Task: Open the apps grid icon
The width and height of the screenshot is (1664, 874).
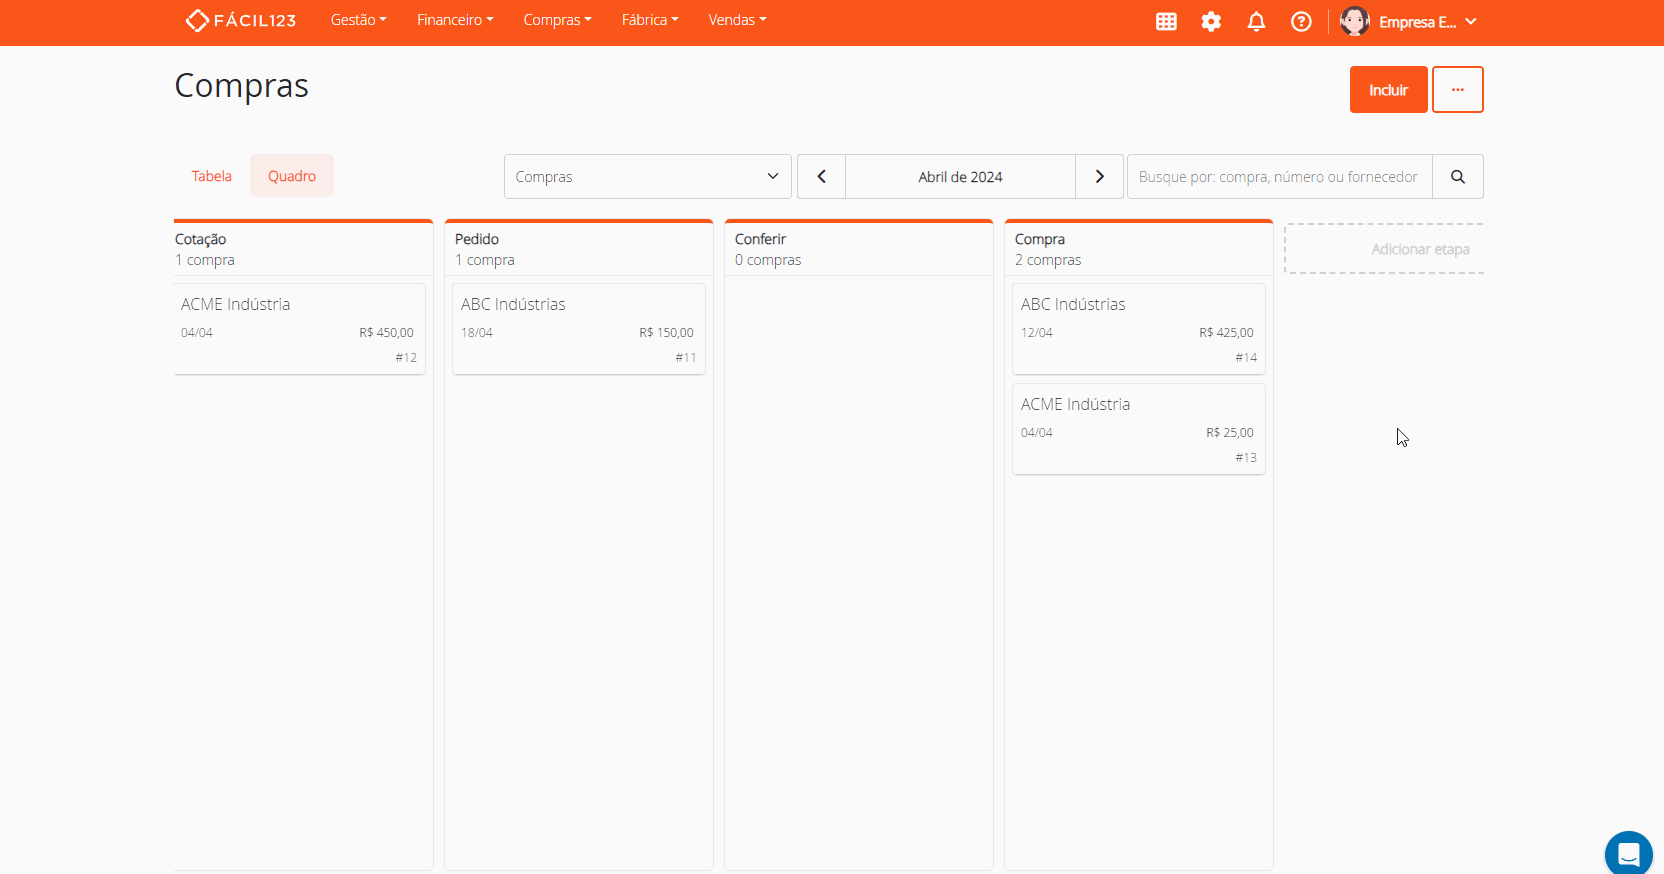Action: (1166, 21)
